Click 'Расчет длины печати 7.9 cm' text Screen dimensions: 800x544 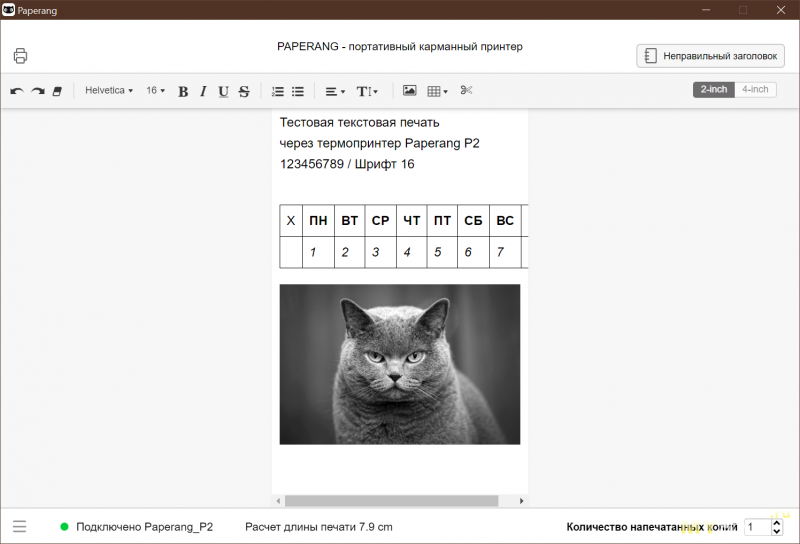(319, 527)
